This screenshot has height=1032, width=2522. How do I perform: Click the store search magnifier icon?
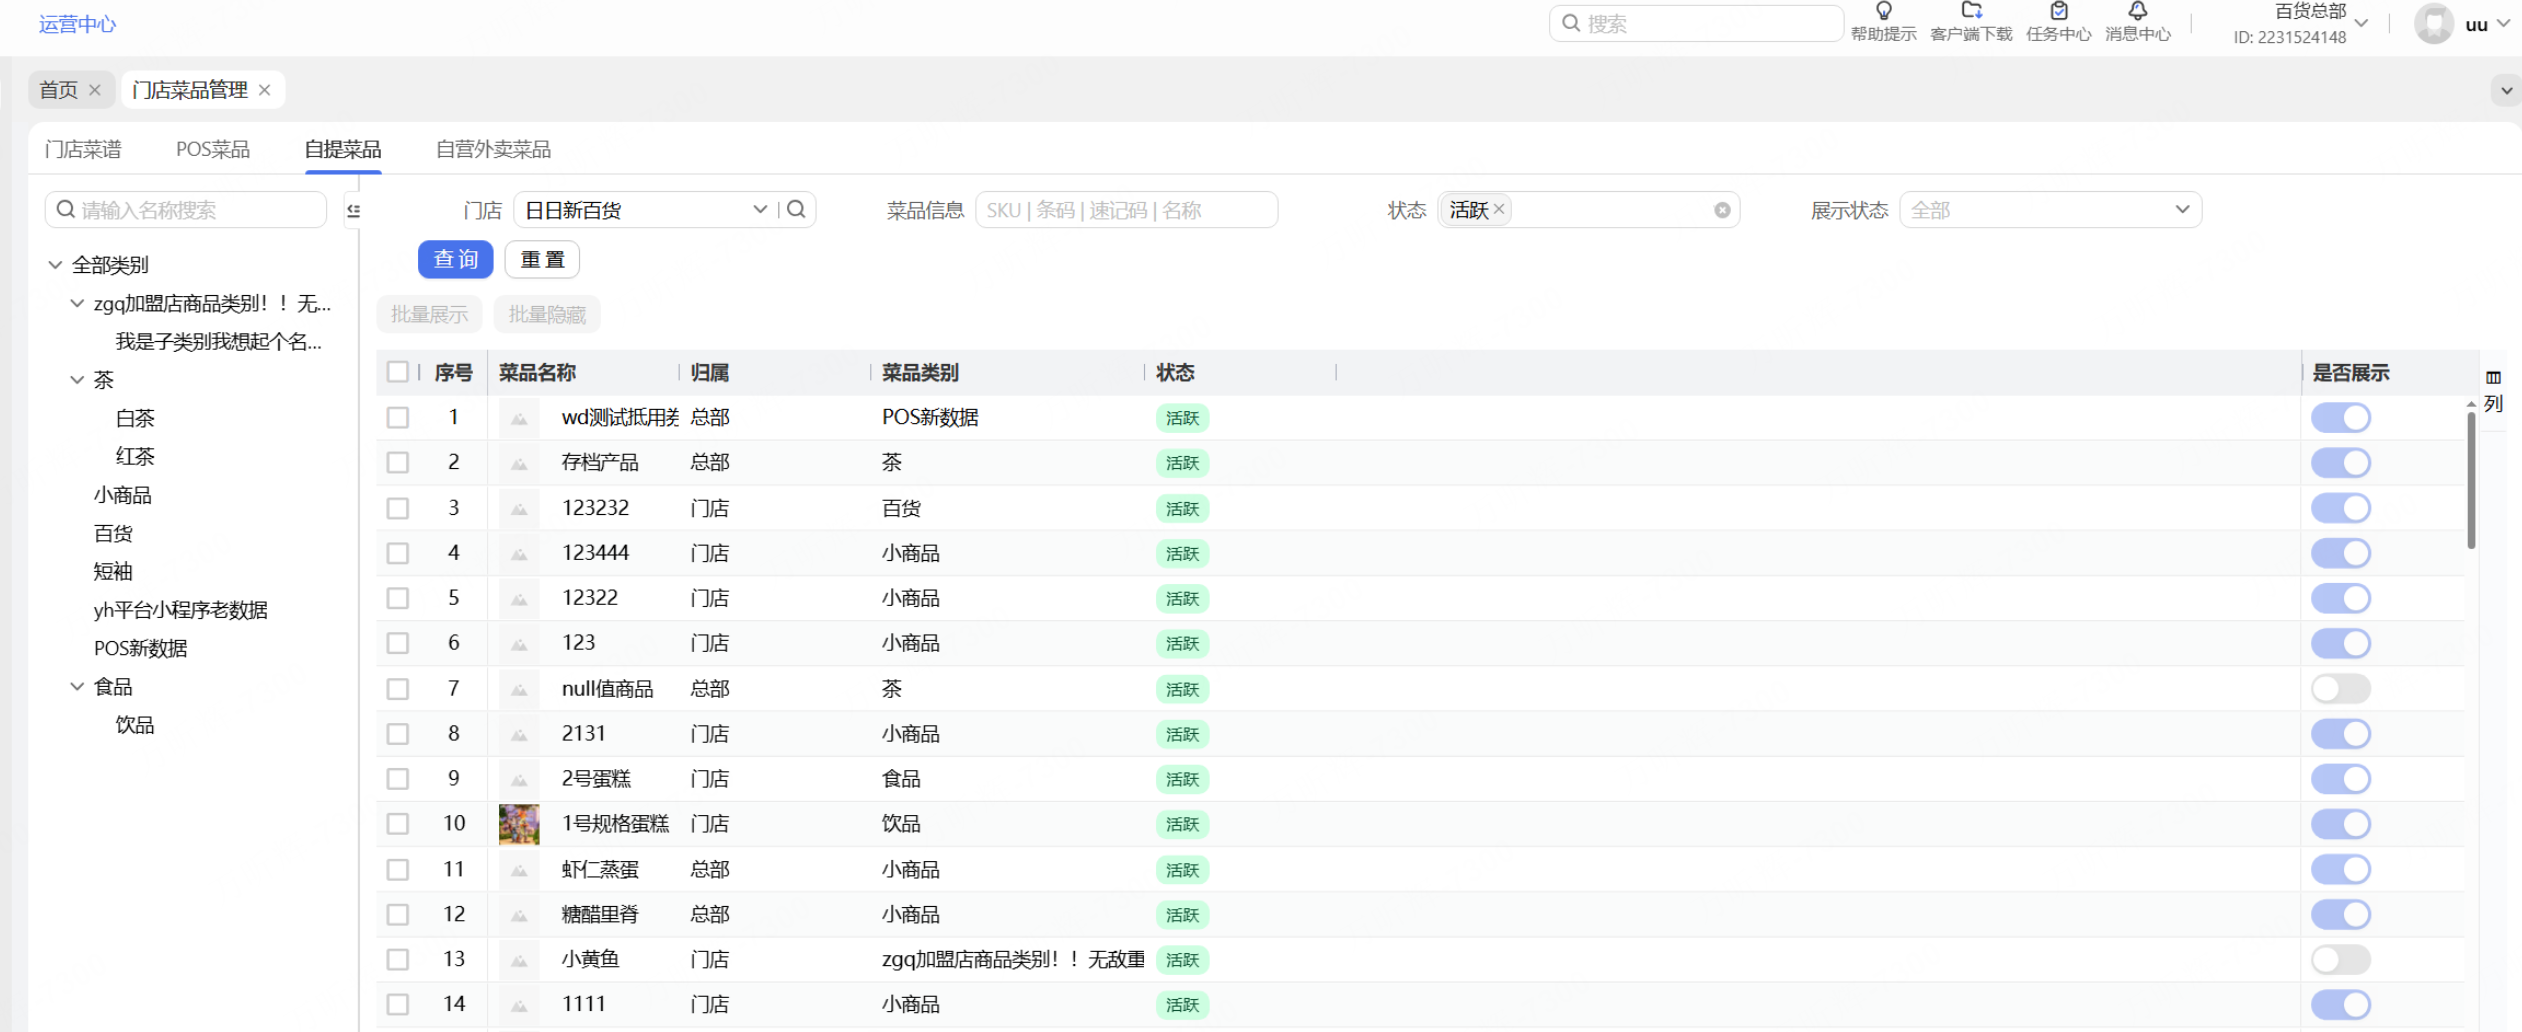click(796, 209)
